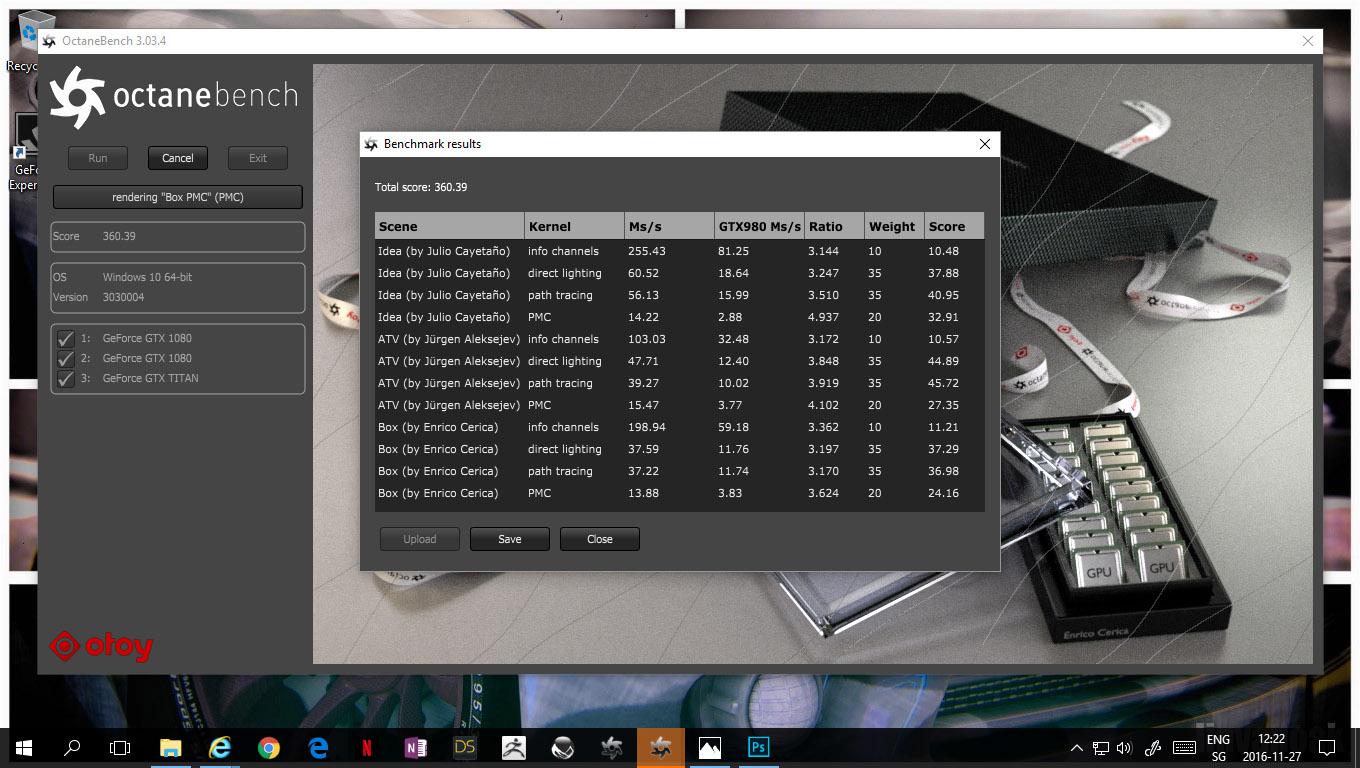Select the "Total score: 360.39" text

(x=421, y=187)
